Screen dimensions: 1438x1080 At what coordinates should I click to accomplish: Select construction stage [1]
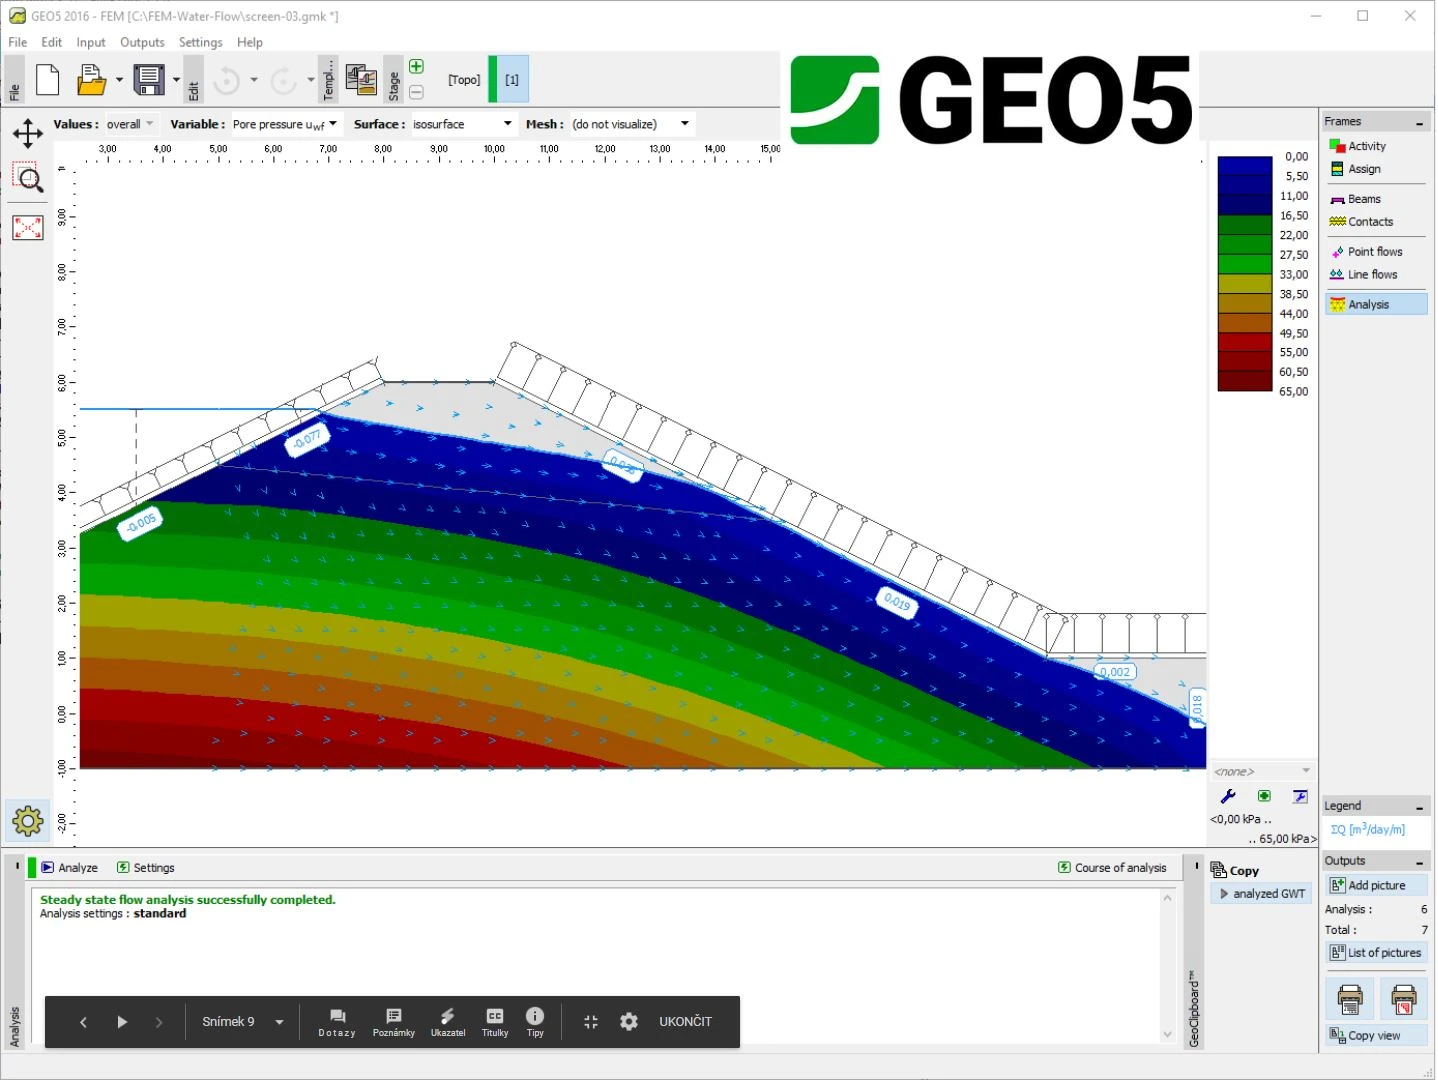click(512, 80)
